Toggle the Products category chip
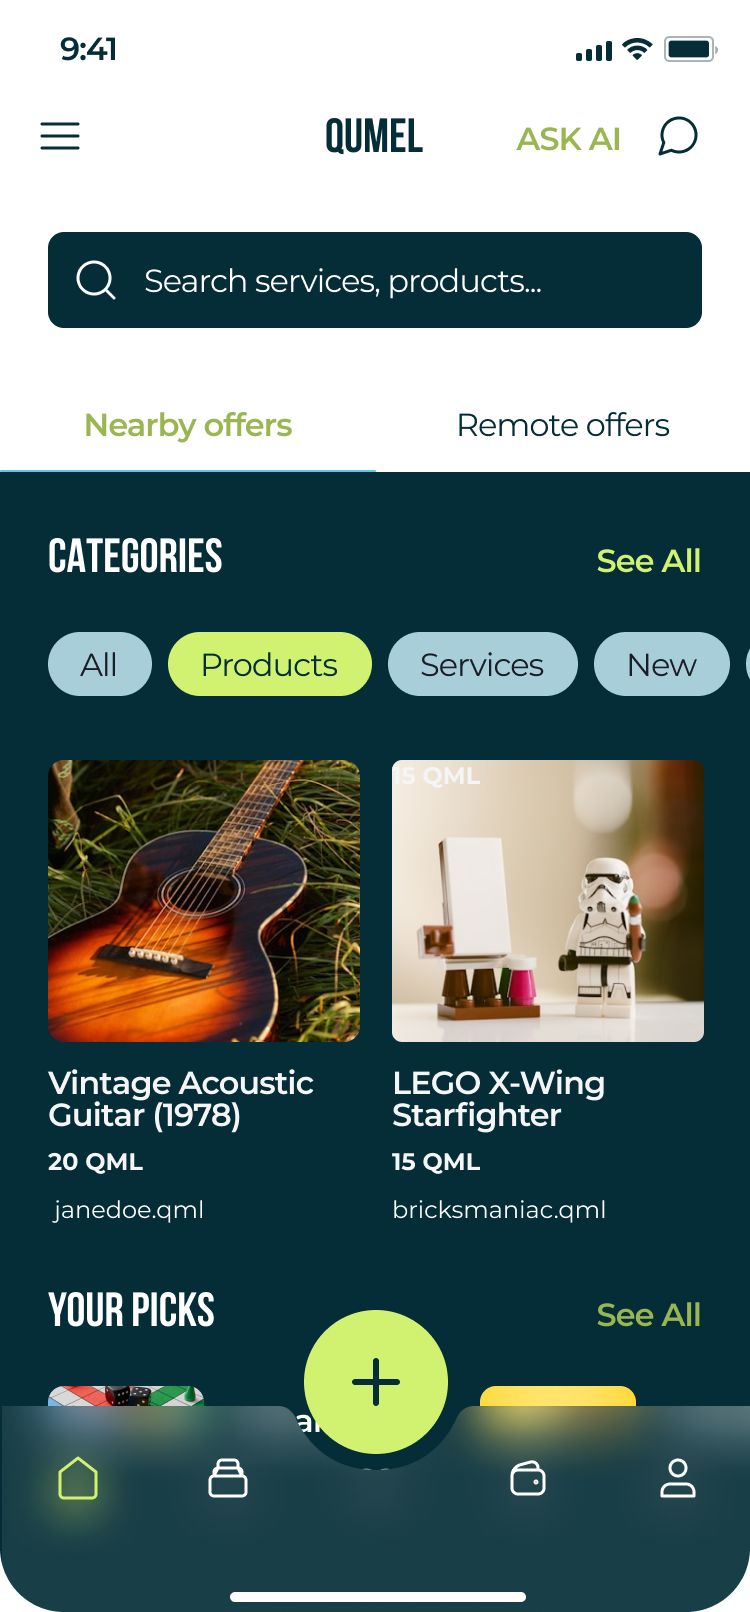Viewport: 750px width, 1612px height. [x=269, y=664]
